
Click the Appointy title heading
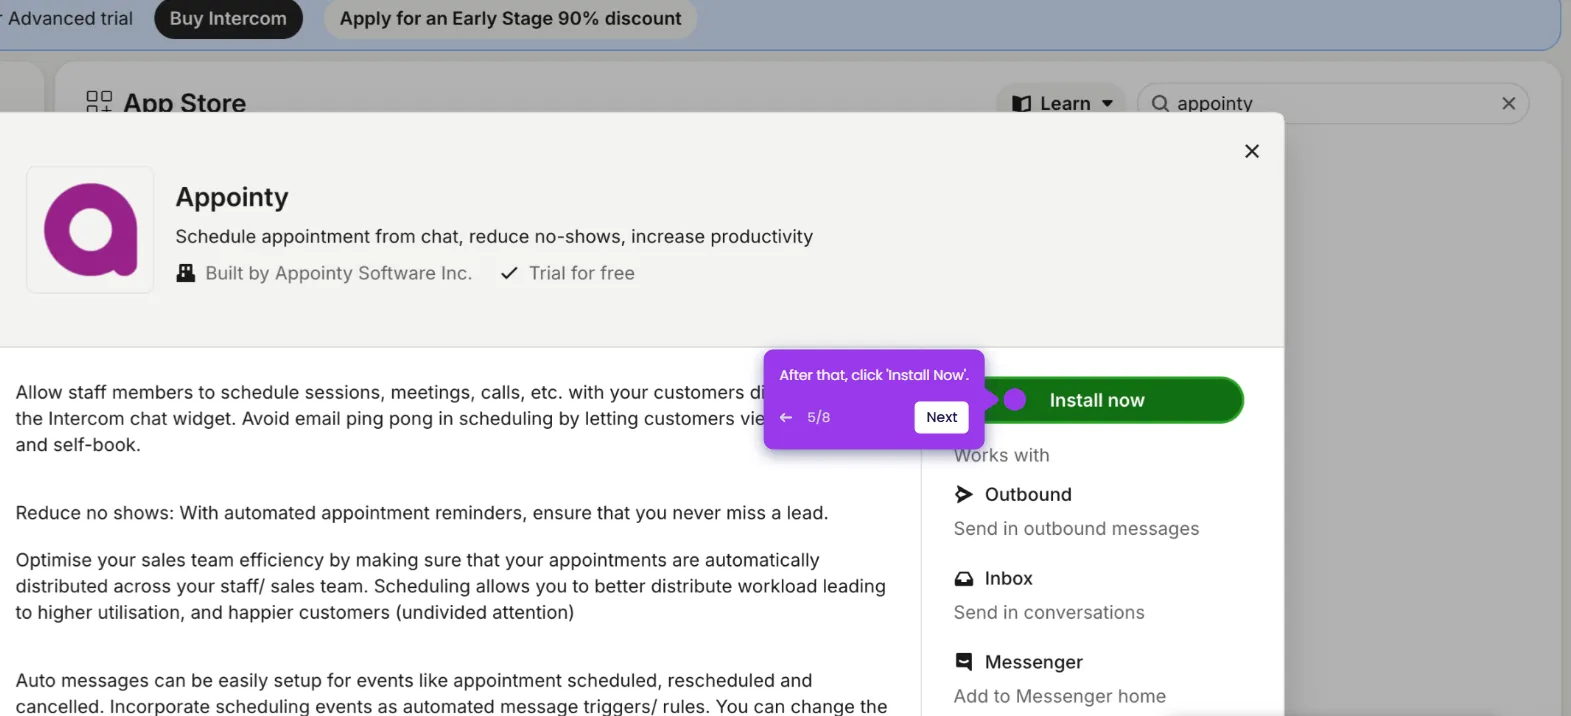232,197
